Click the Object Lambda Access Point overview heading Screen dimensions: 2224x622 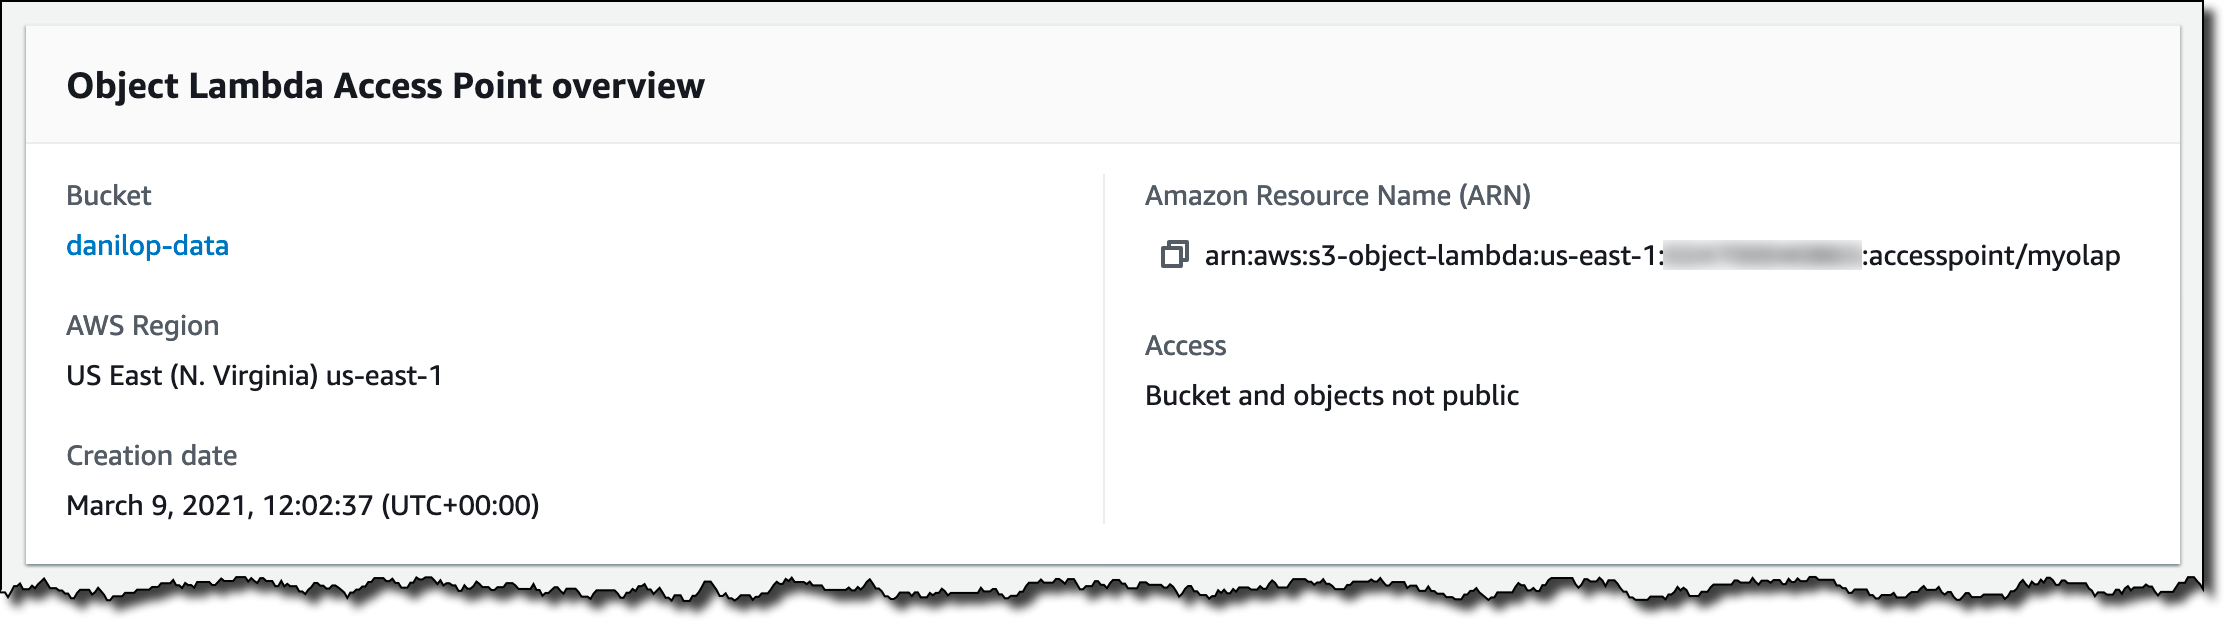click(385, 86)
